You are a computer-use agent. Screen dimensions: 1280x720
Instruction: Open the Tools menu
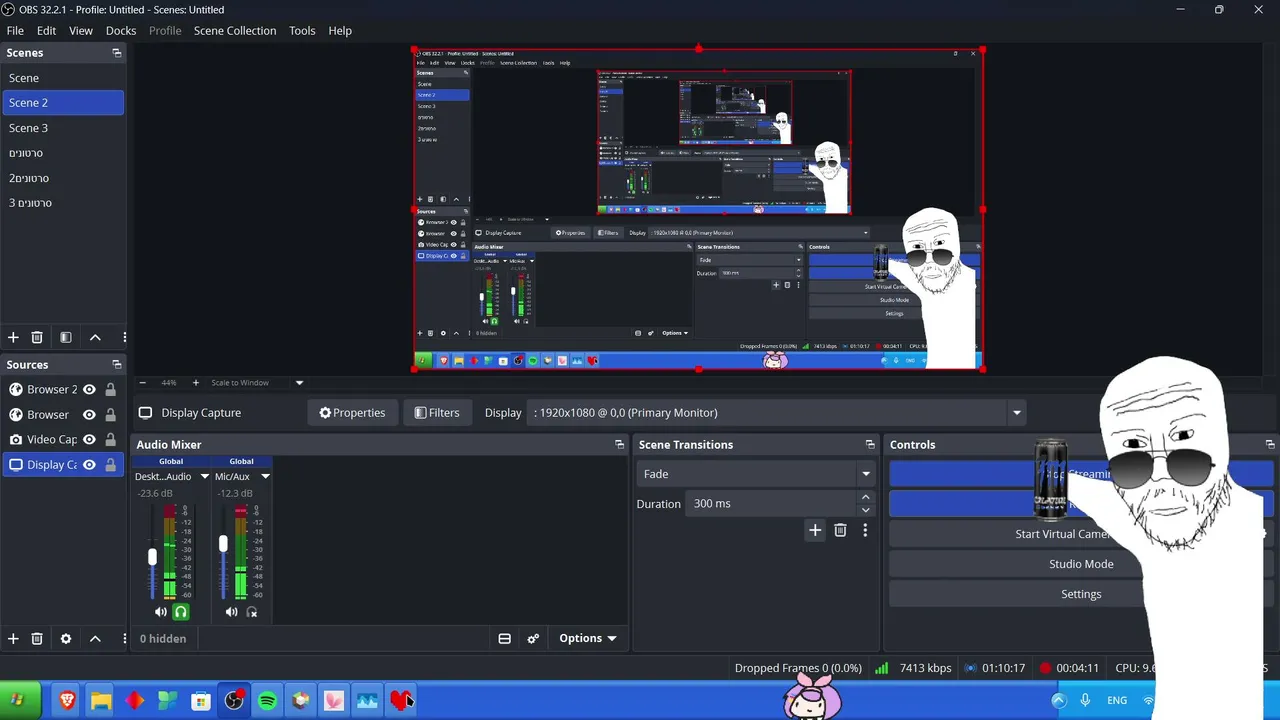click(302, 31)
